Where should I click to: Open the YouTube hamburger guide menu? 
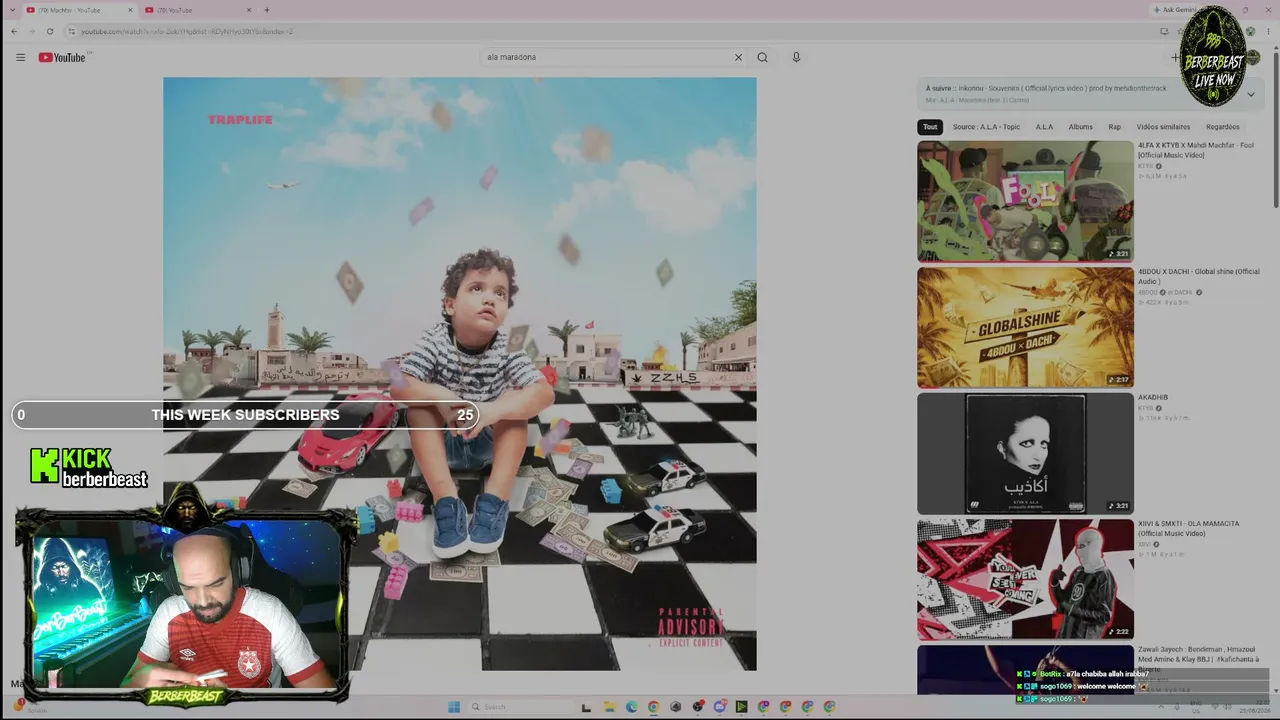click(x=20, y=57)
